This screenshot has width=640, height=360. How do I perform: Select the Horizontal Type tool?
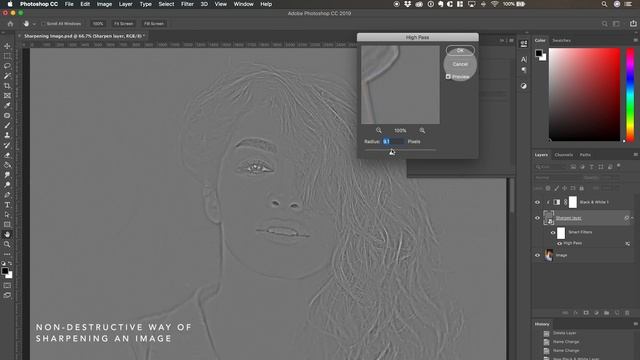tap(7, 204)
